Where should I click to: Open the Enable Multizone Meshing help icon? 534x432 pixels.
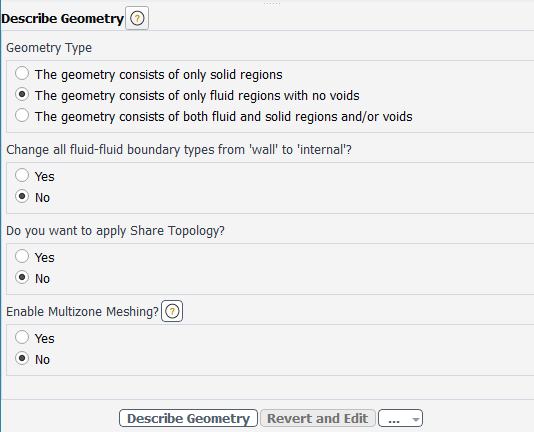click(172, 311)
